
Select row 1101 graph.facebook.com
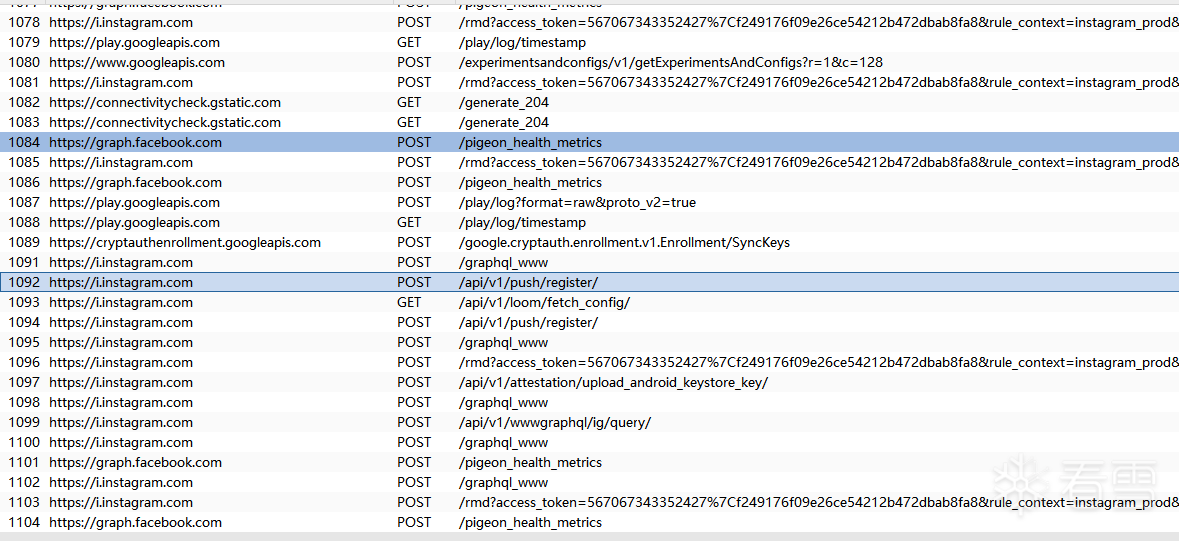(x=590, y=462)
